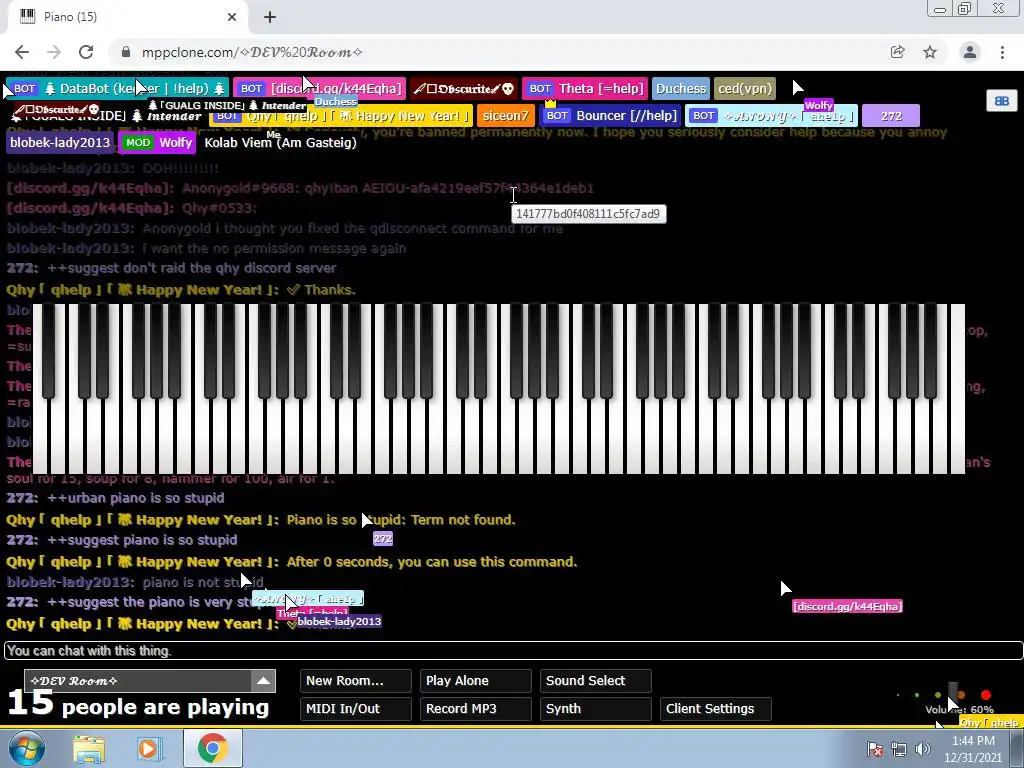Click the green MOD badge on Wolfy
The width and height of the screenshot is (1024, 768).
tap(138, 142)
